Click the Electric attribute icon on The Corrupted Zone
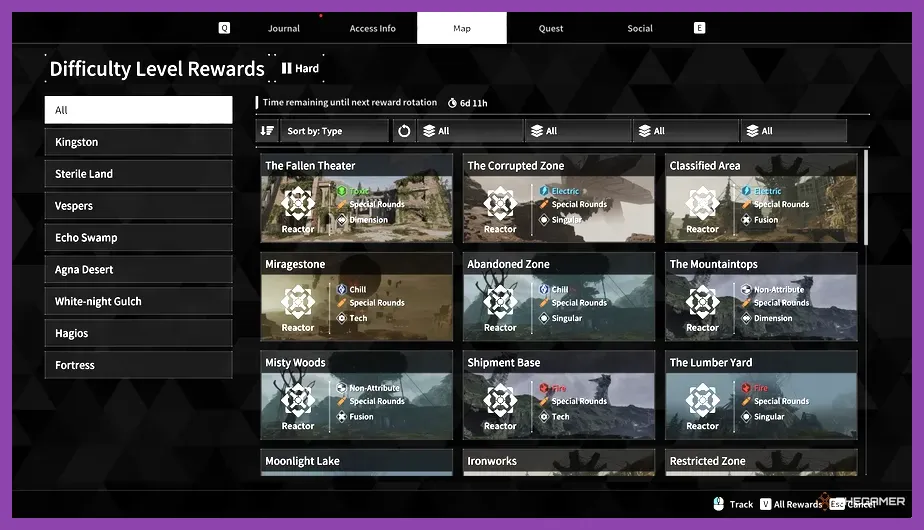The width and height of the screenshot is (924, 530). [544, 191]
